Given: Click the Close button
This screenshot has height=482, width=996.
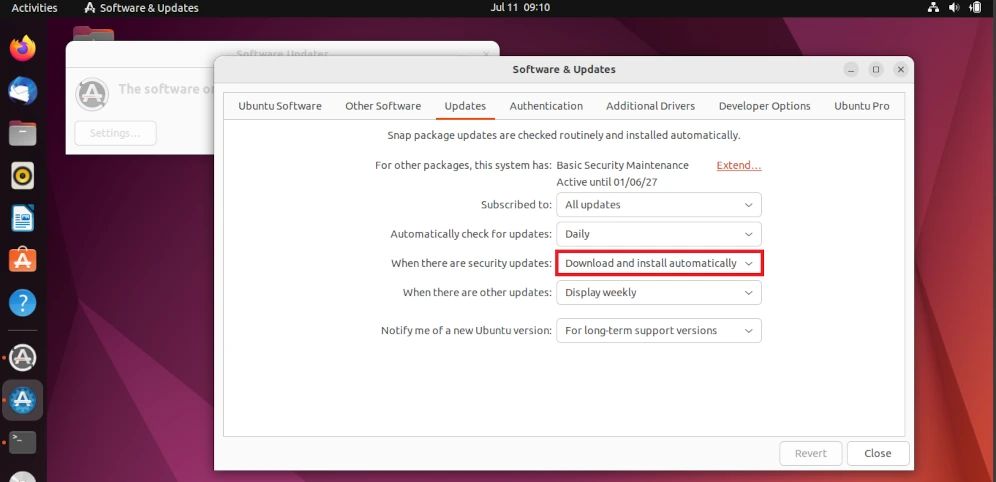Looking at the screenshot, I should pyautogui.click(x=878, y=453).
